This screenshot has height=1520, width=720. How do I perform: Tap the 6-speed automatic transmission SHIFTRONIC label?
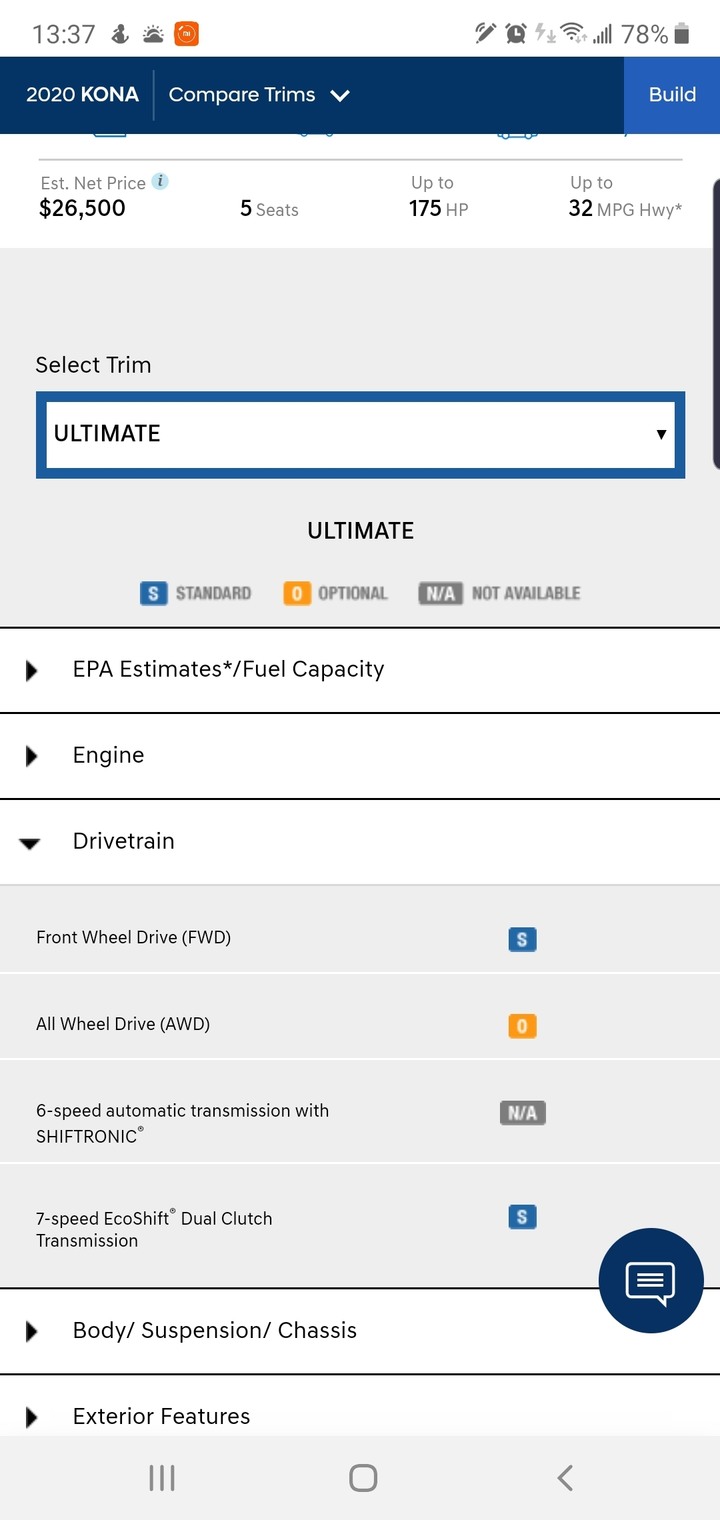click(x=182, y=1123)
